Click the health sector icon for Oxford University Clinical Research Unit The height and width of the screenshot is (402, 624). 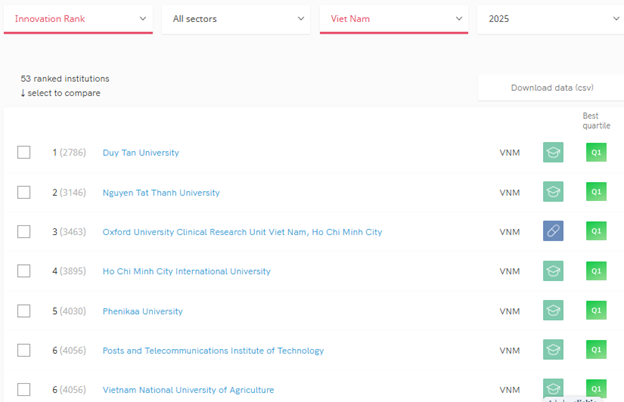tap(553, 231)
